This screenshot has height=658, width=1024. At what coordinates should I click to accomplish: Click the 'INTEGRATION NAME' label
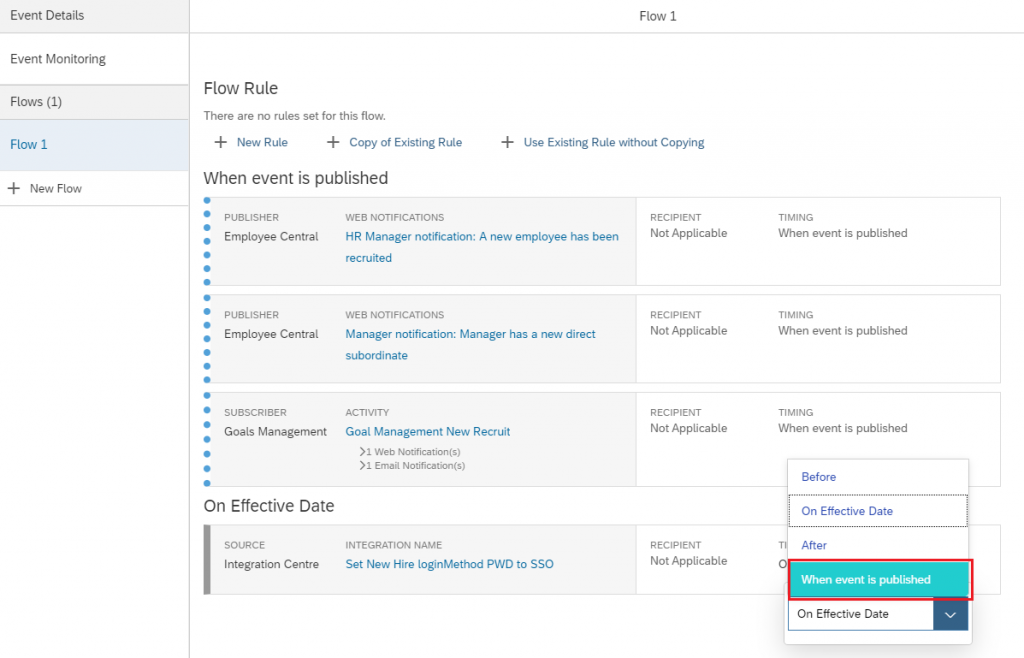tap(394, 545)
